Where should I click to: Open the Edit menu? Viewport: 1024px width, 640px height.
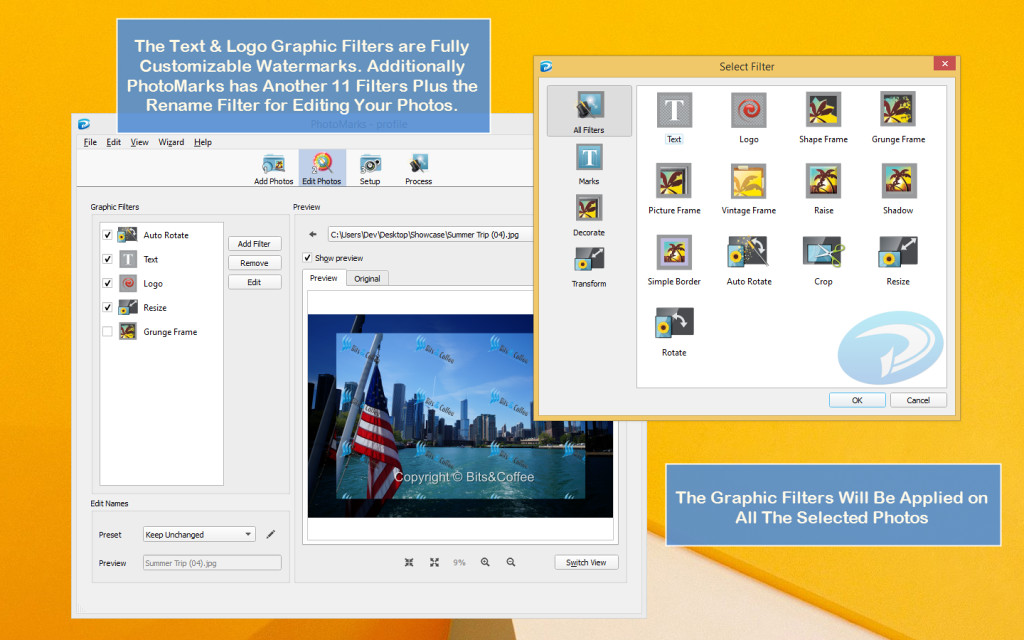[114, 142]
